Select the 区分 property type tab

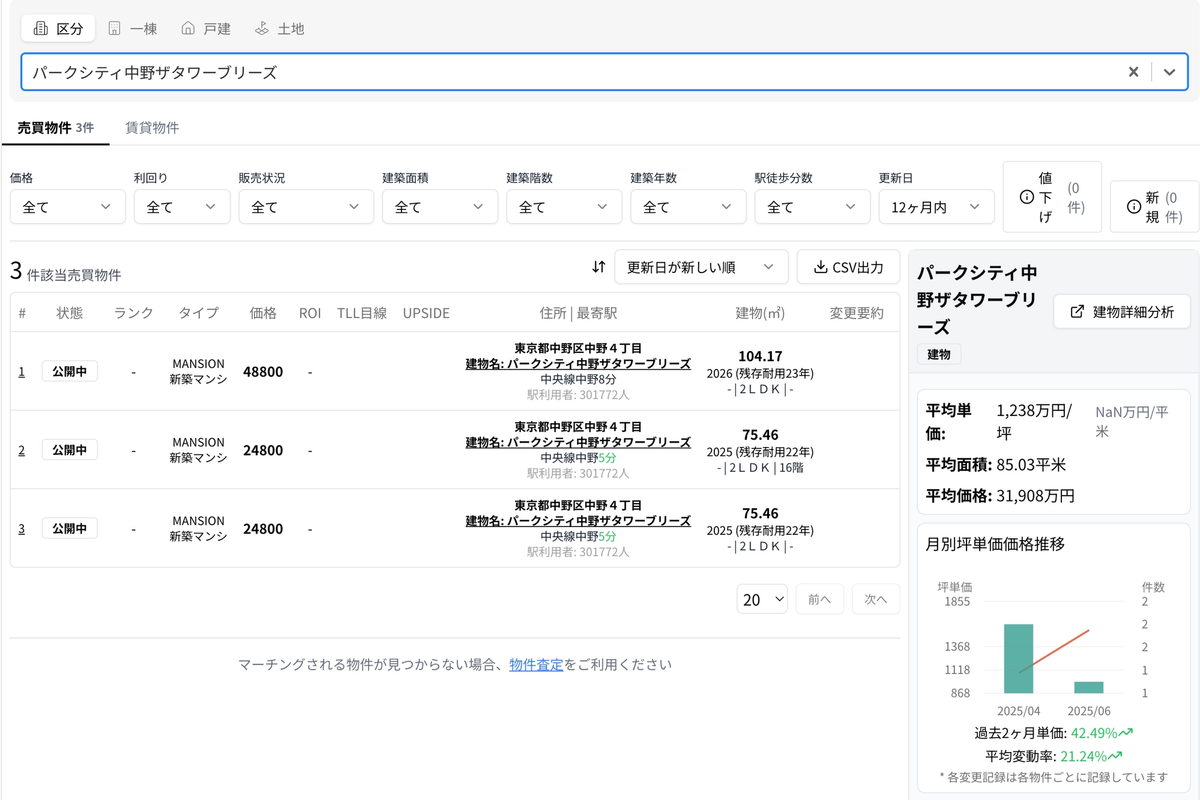[x=58, y=28]
